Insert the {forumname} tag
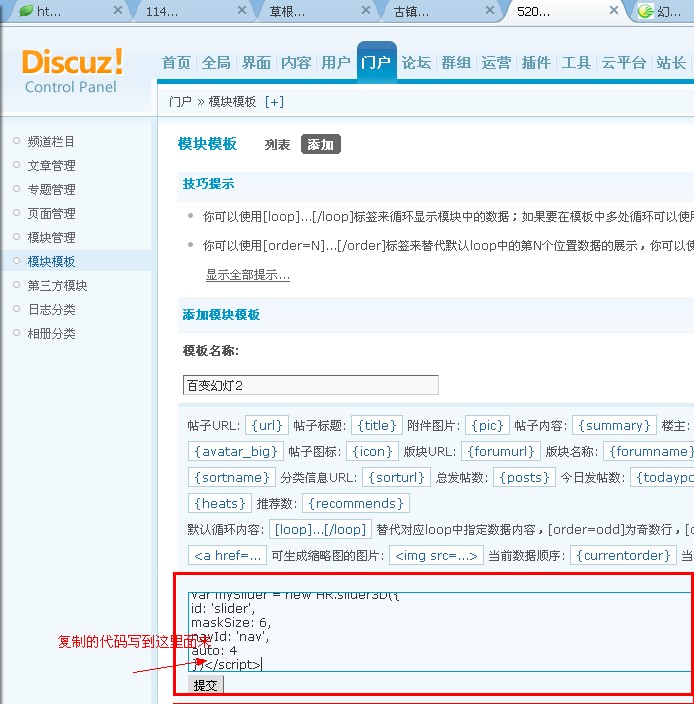 (649, 451)
